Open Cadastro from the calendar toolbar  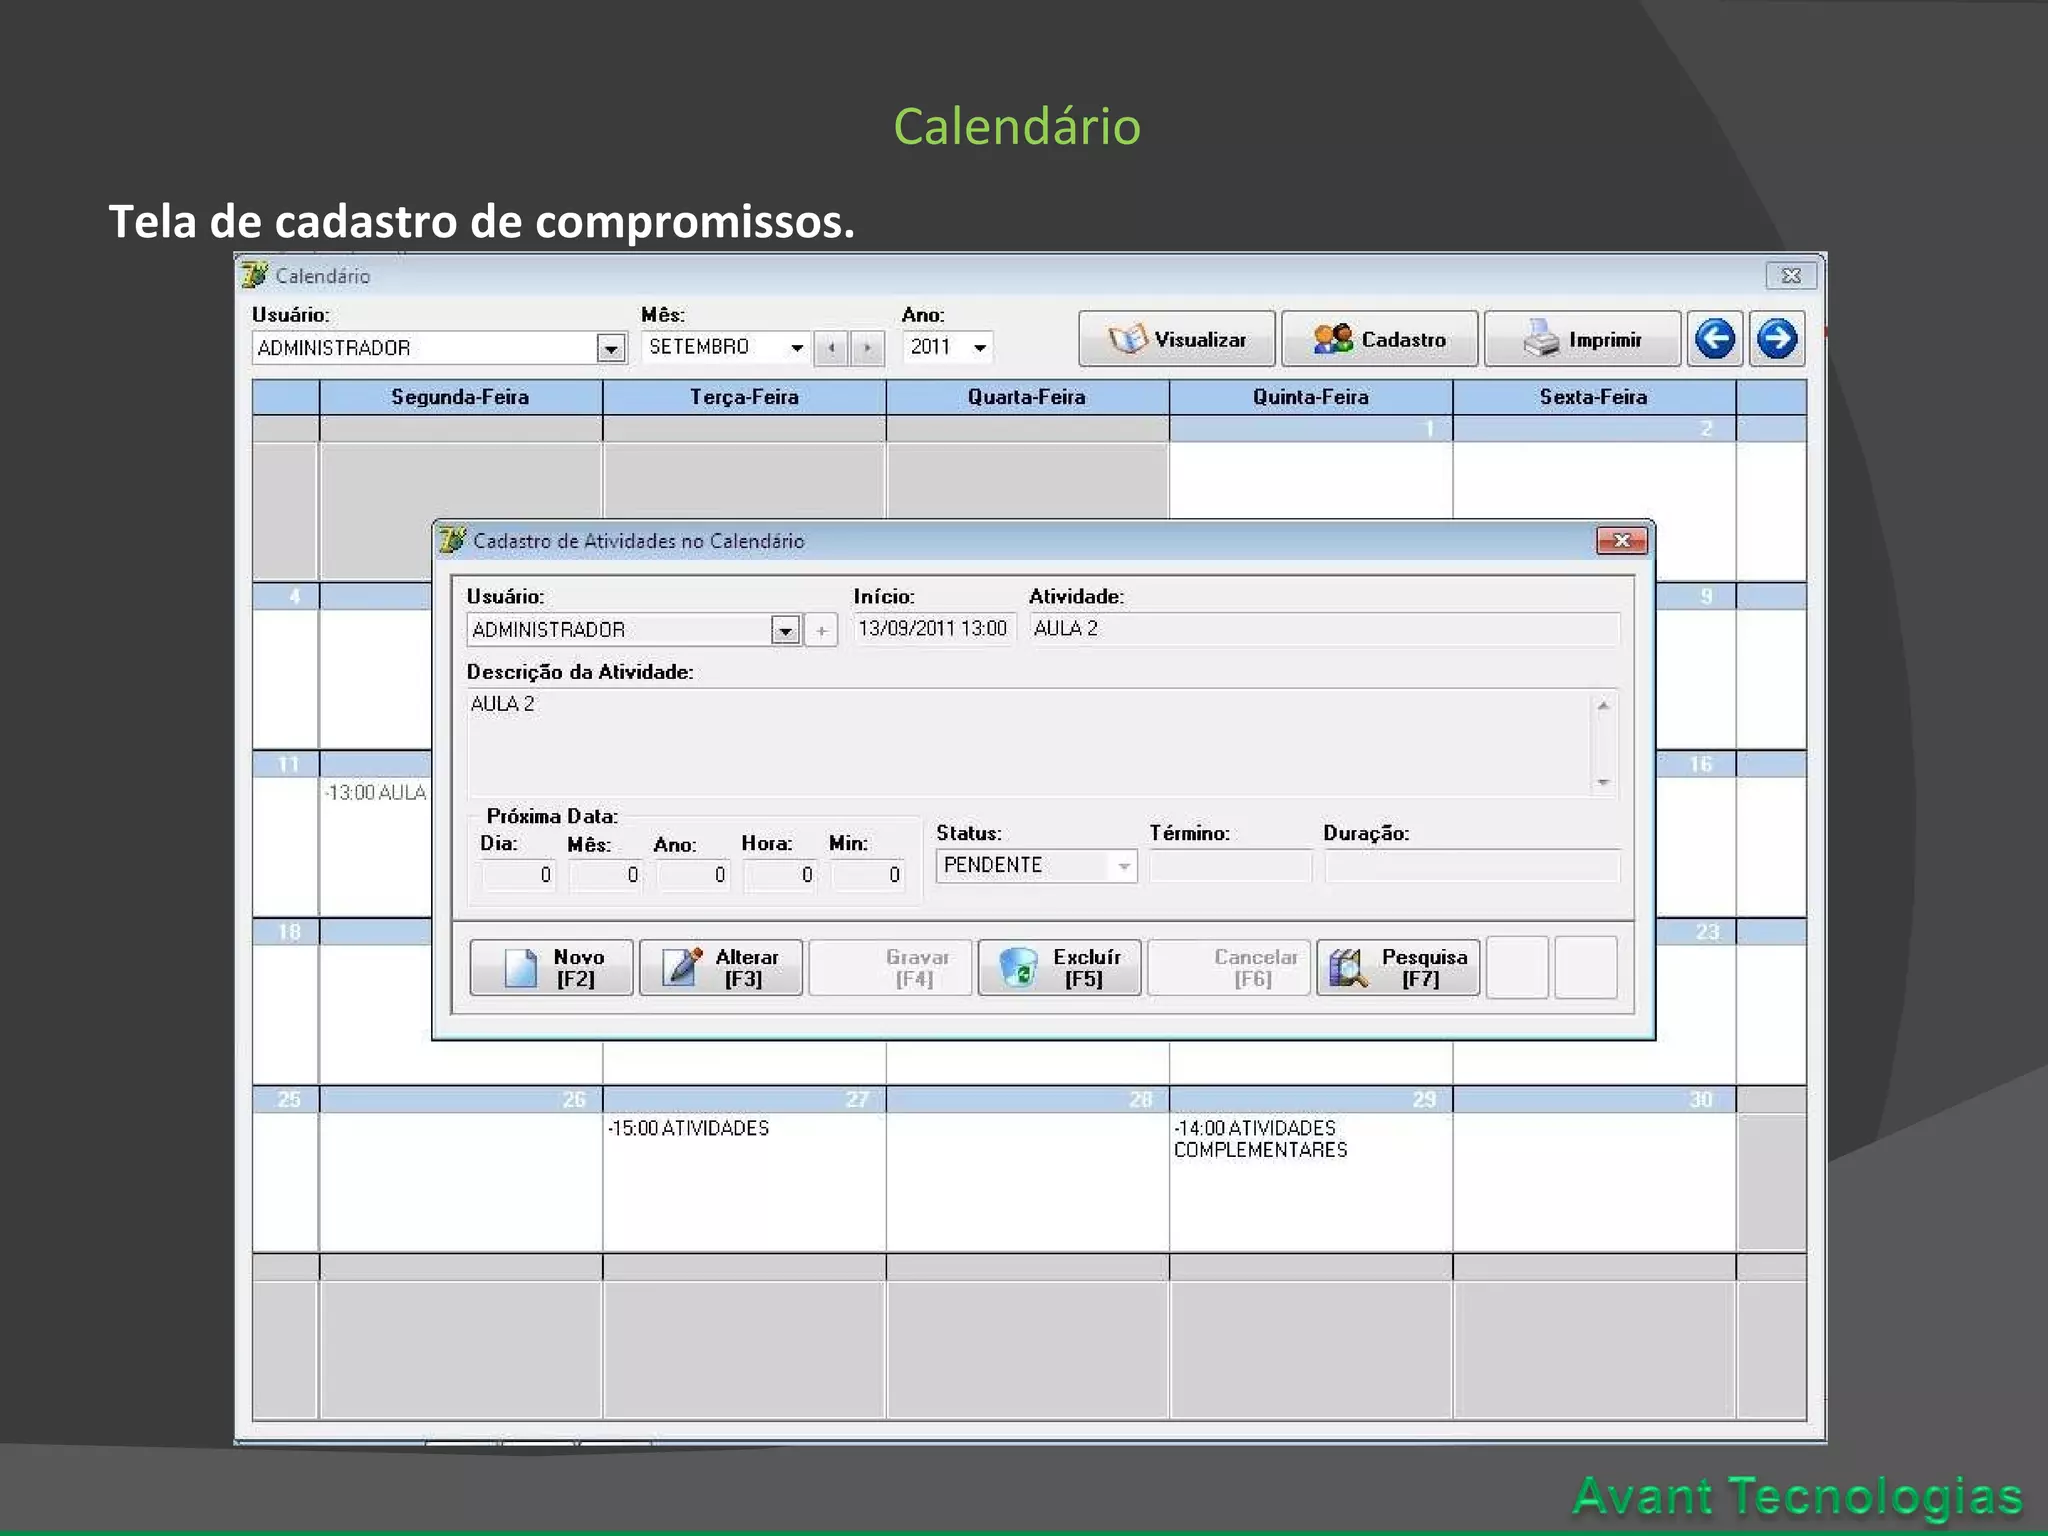point(1379,339)
